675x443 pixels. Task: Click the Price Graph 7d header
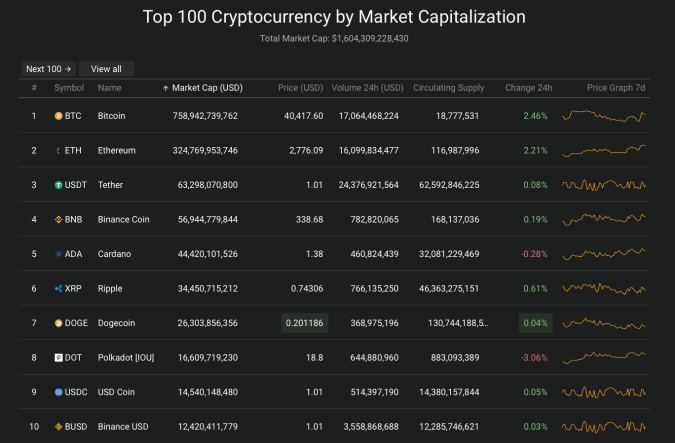click(616, 88)
